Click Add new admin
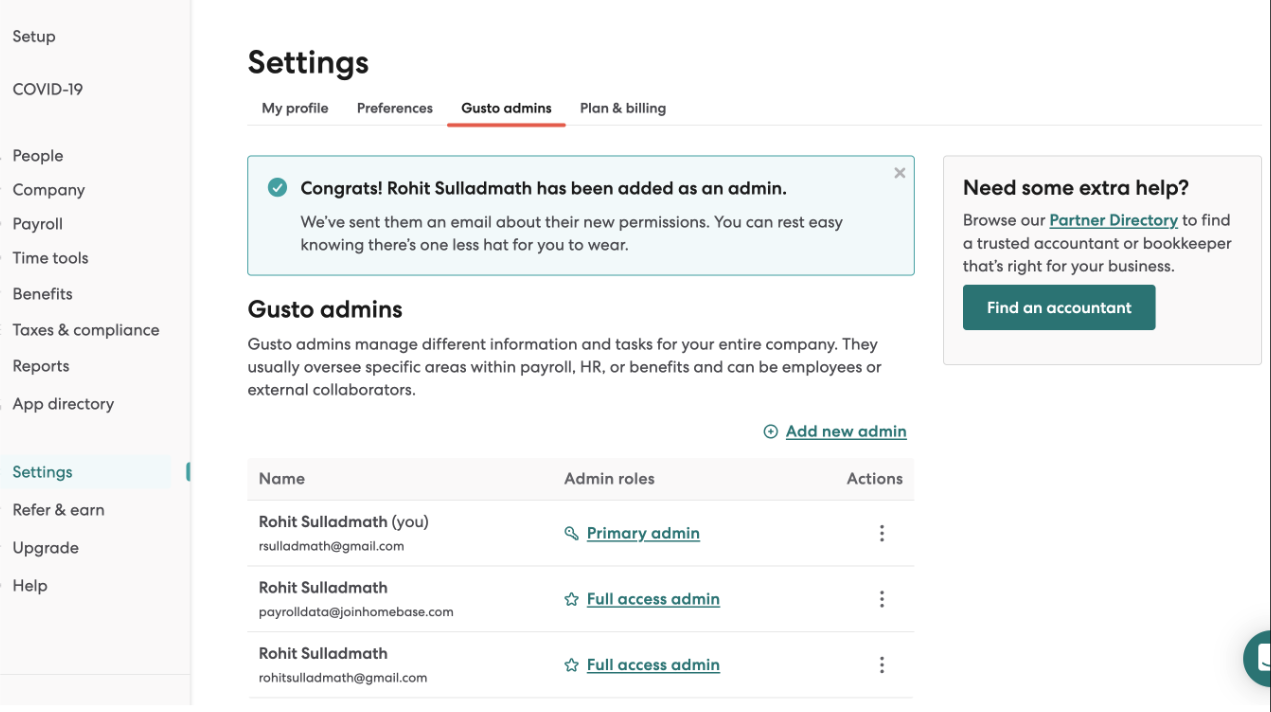The image size is (1271, 712). (x=846, y=431)
